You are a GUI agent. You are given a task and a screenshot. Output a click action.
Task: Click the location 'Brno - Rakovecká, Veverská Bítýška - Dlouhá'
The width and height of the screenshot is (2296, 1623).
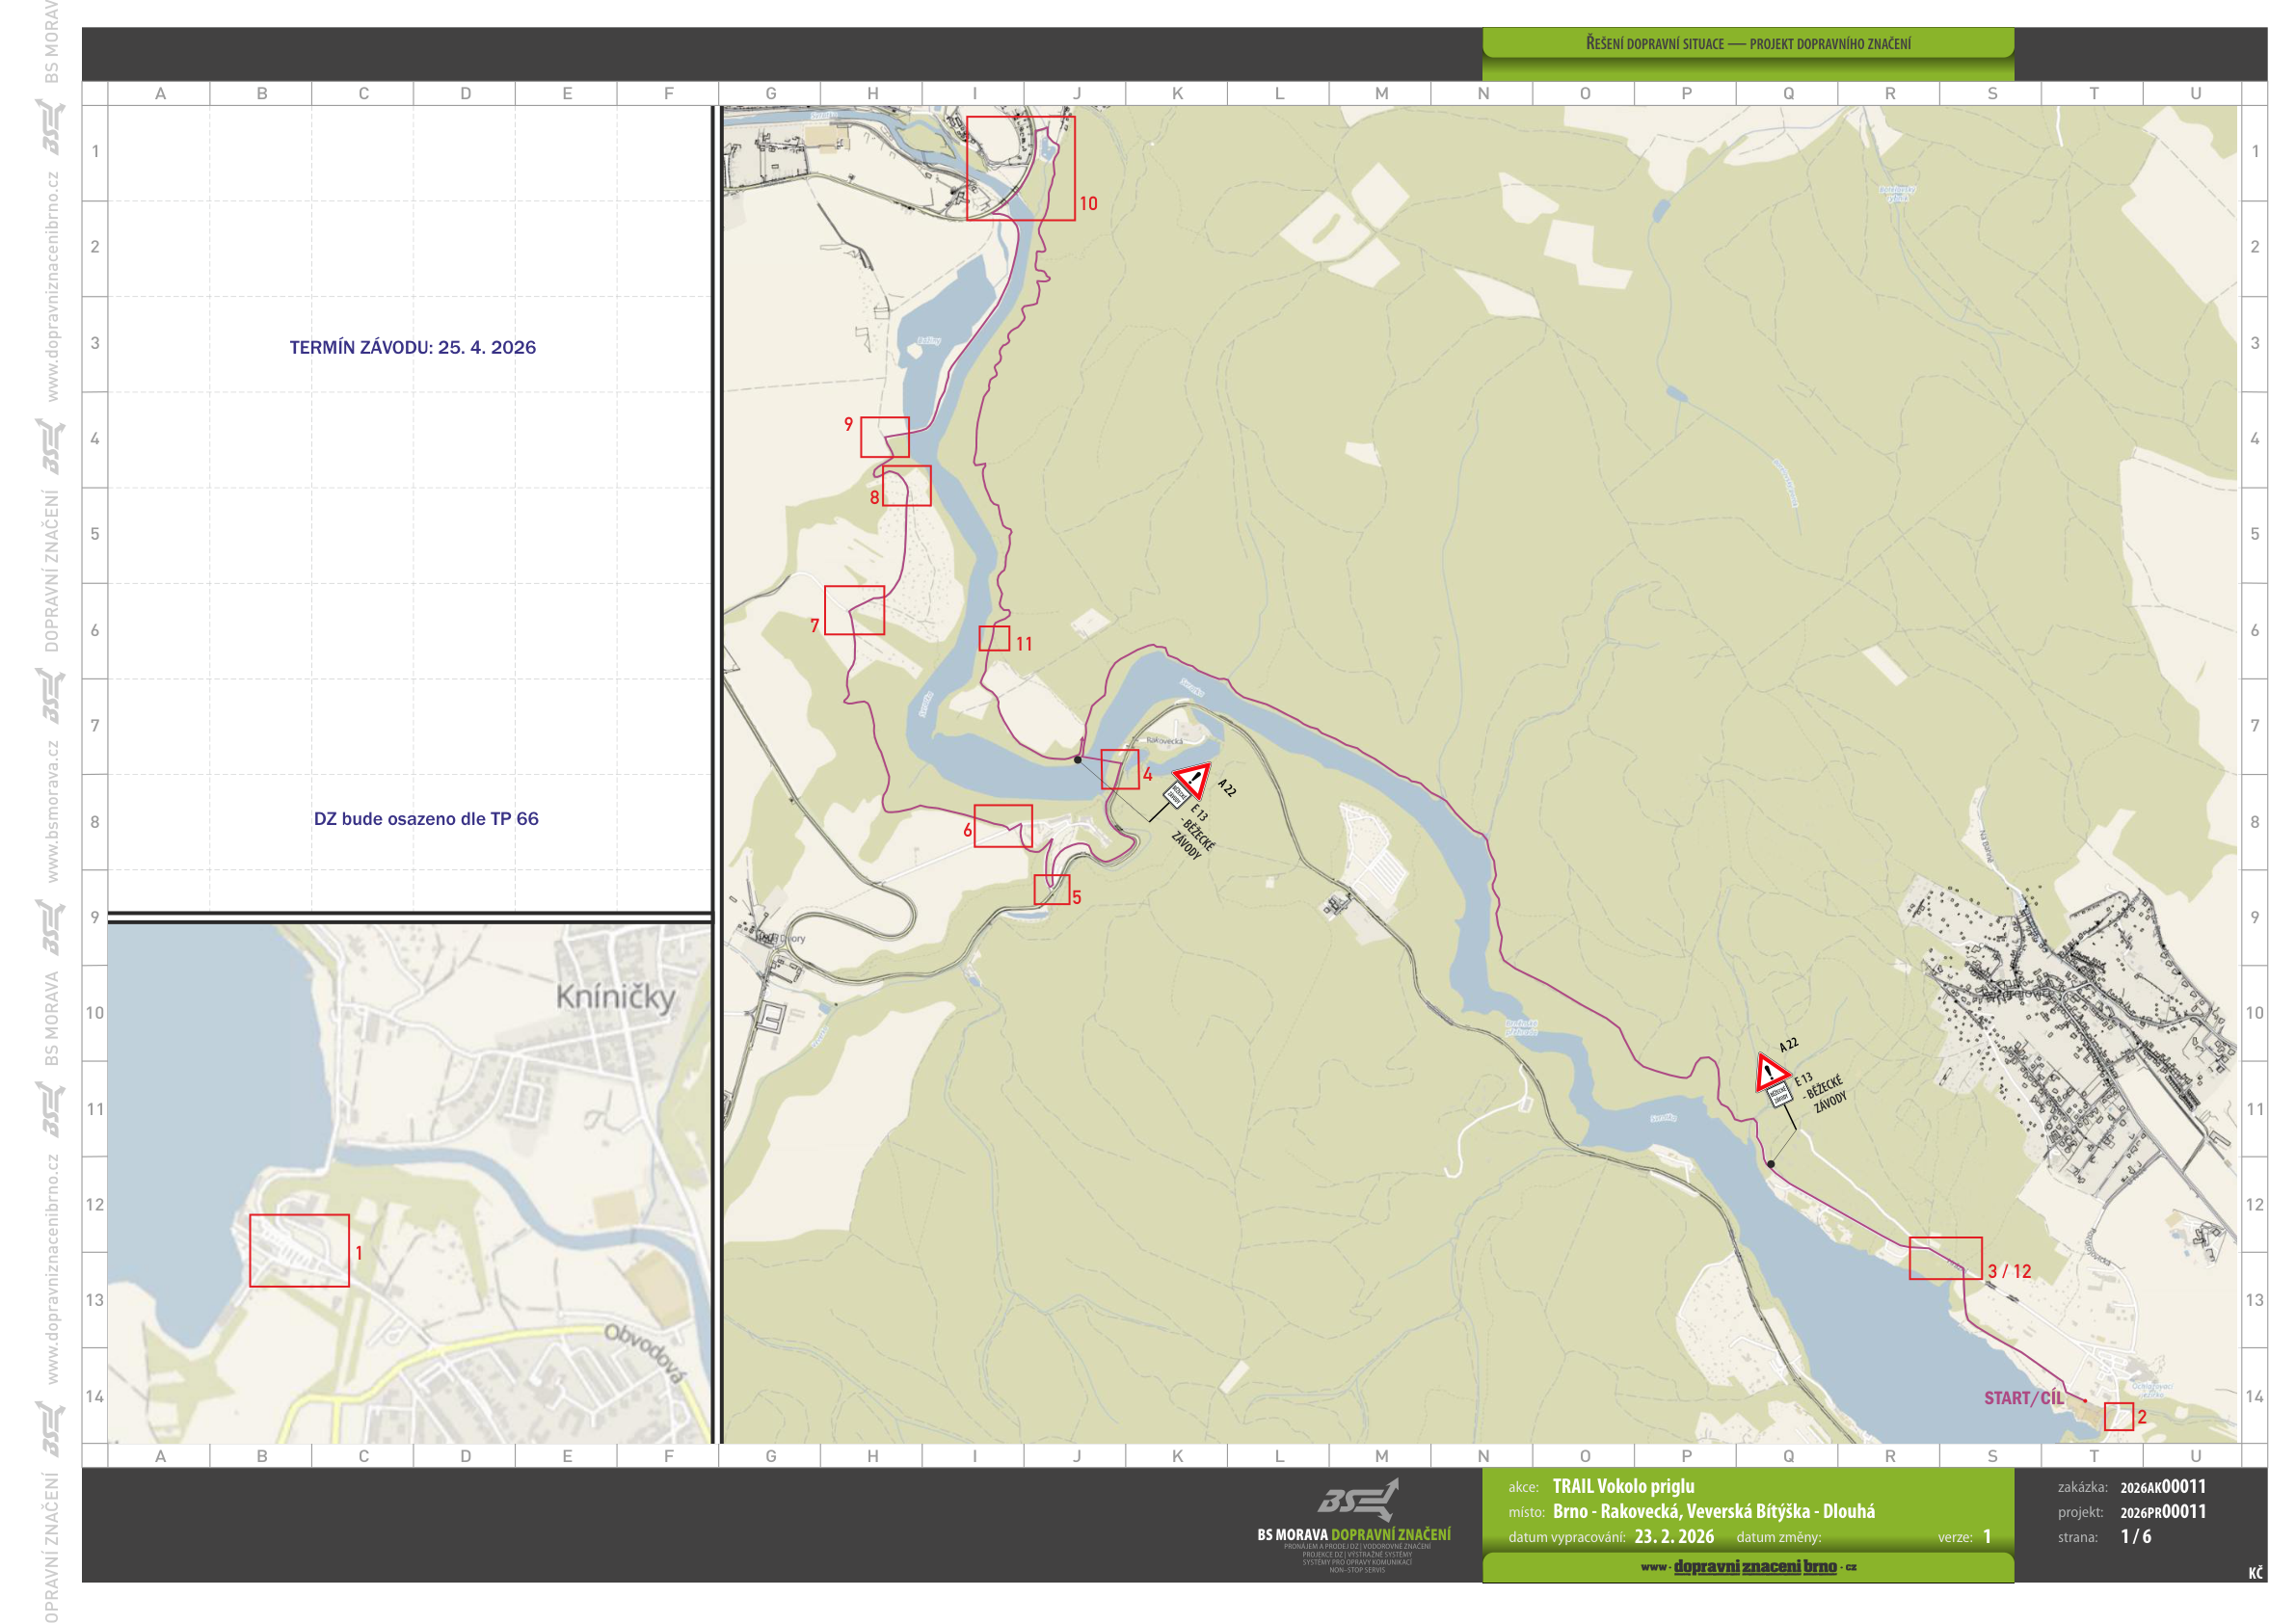click(x=1714, y=1511)
